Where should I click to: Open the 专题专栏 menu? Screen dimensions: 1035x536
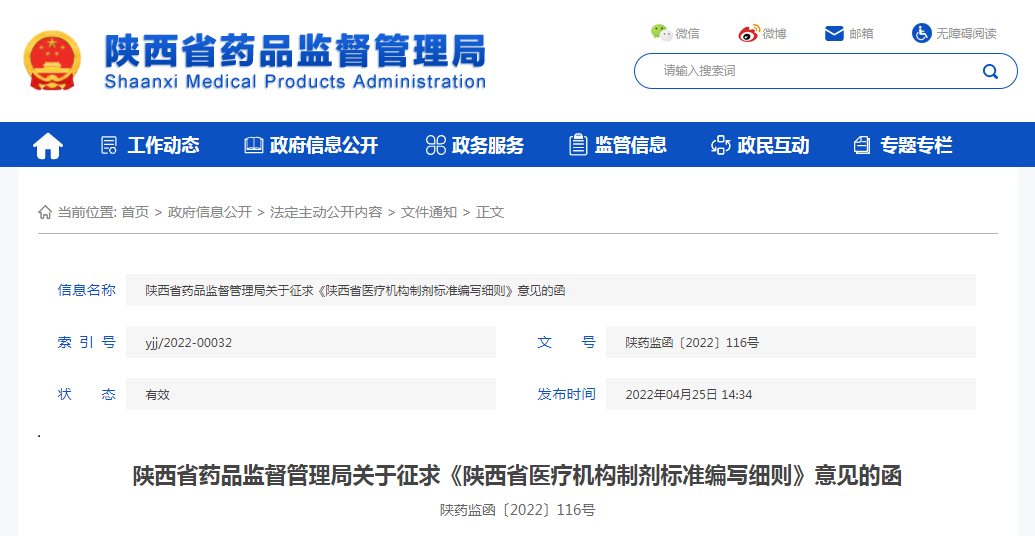[x=916, y=145]
